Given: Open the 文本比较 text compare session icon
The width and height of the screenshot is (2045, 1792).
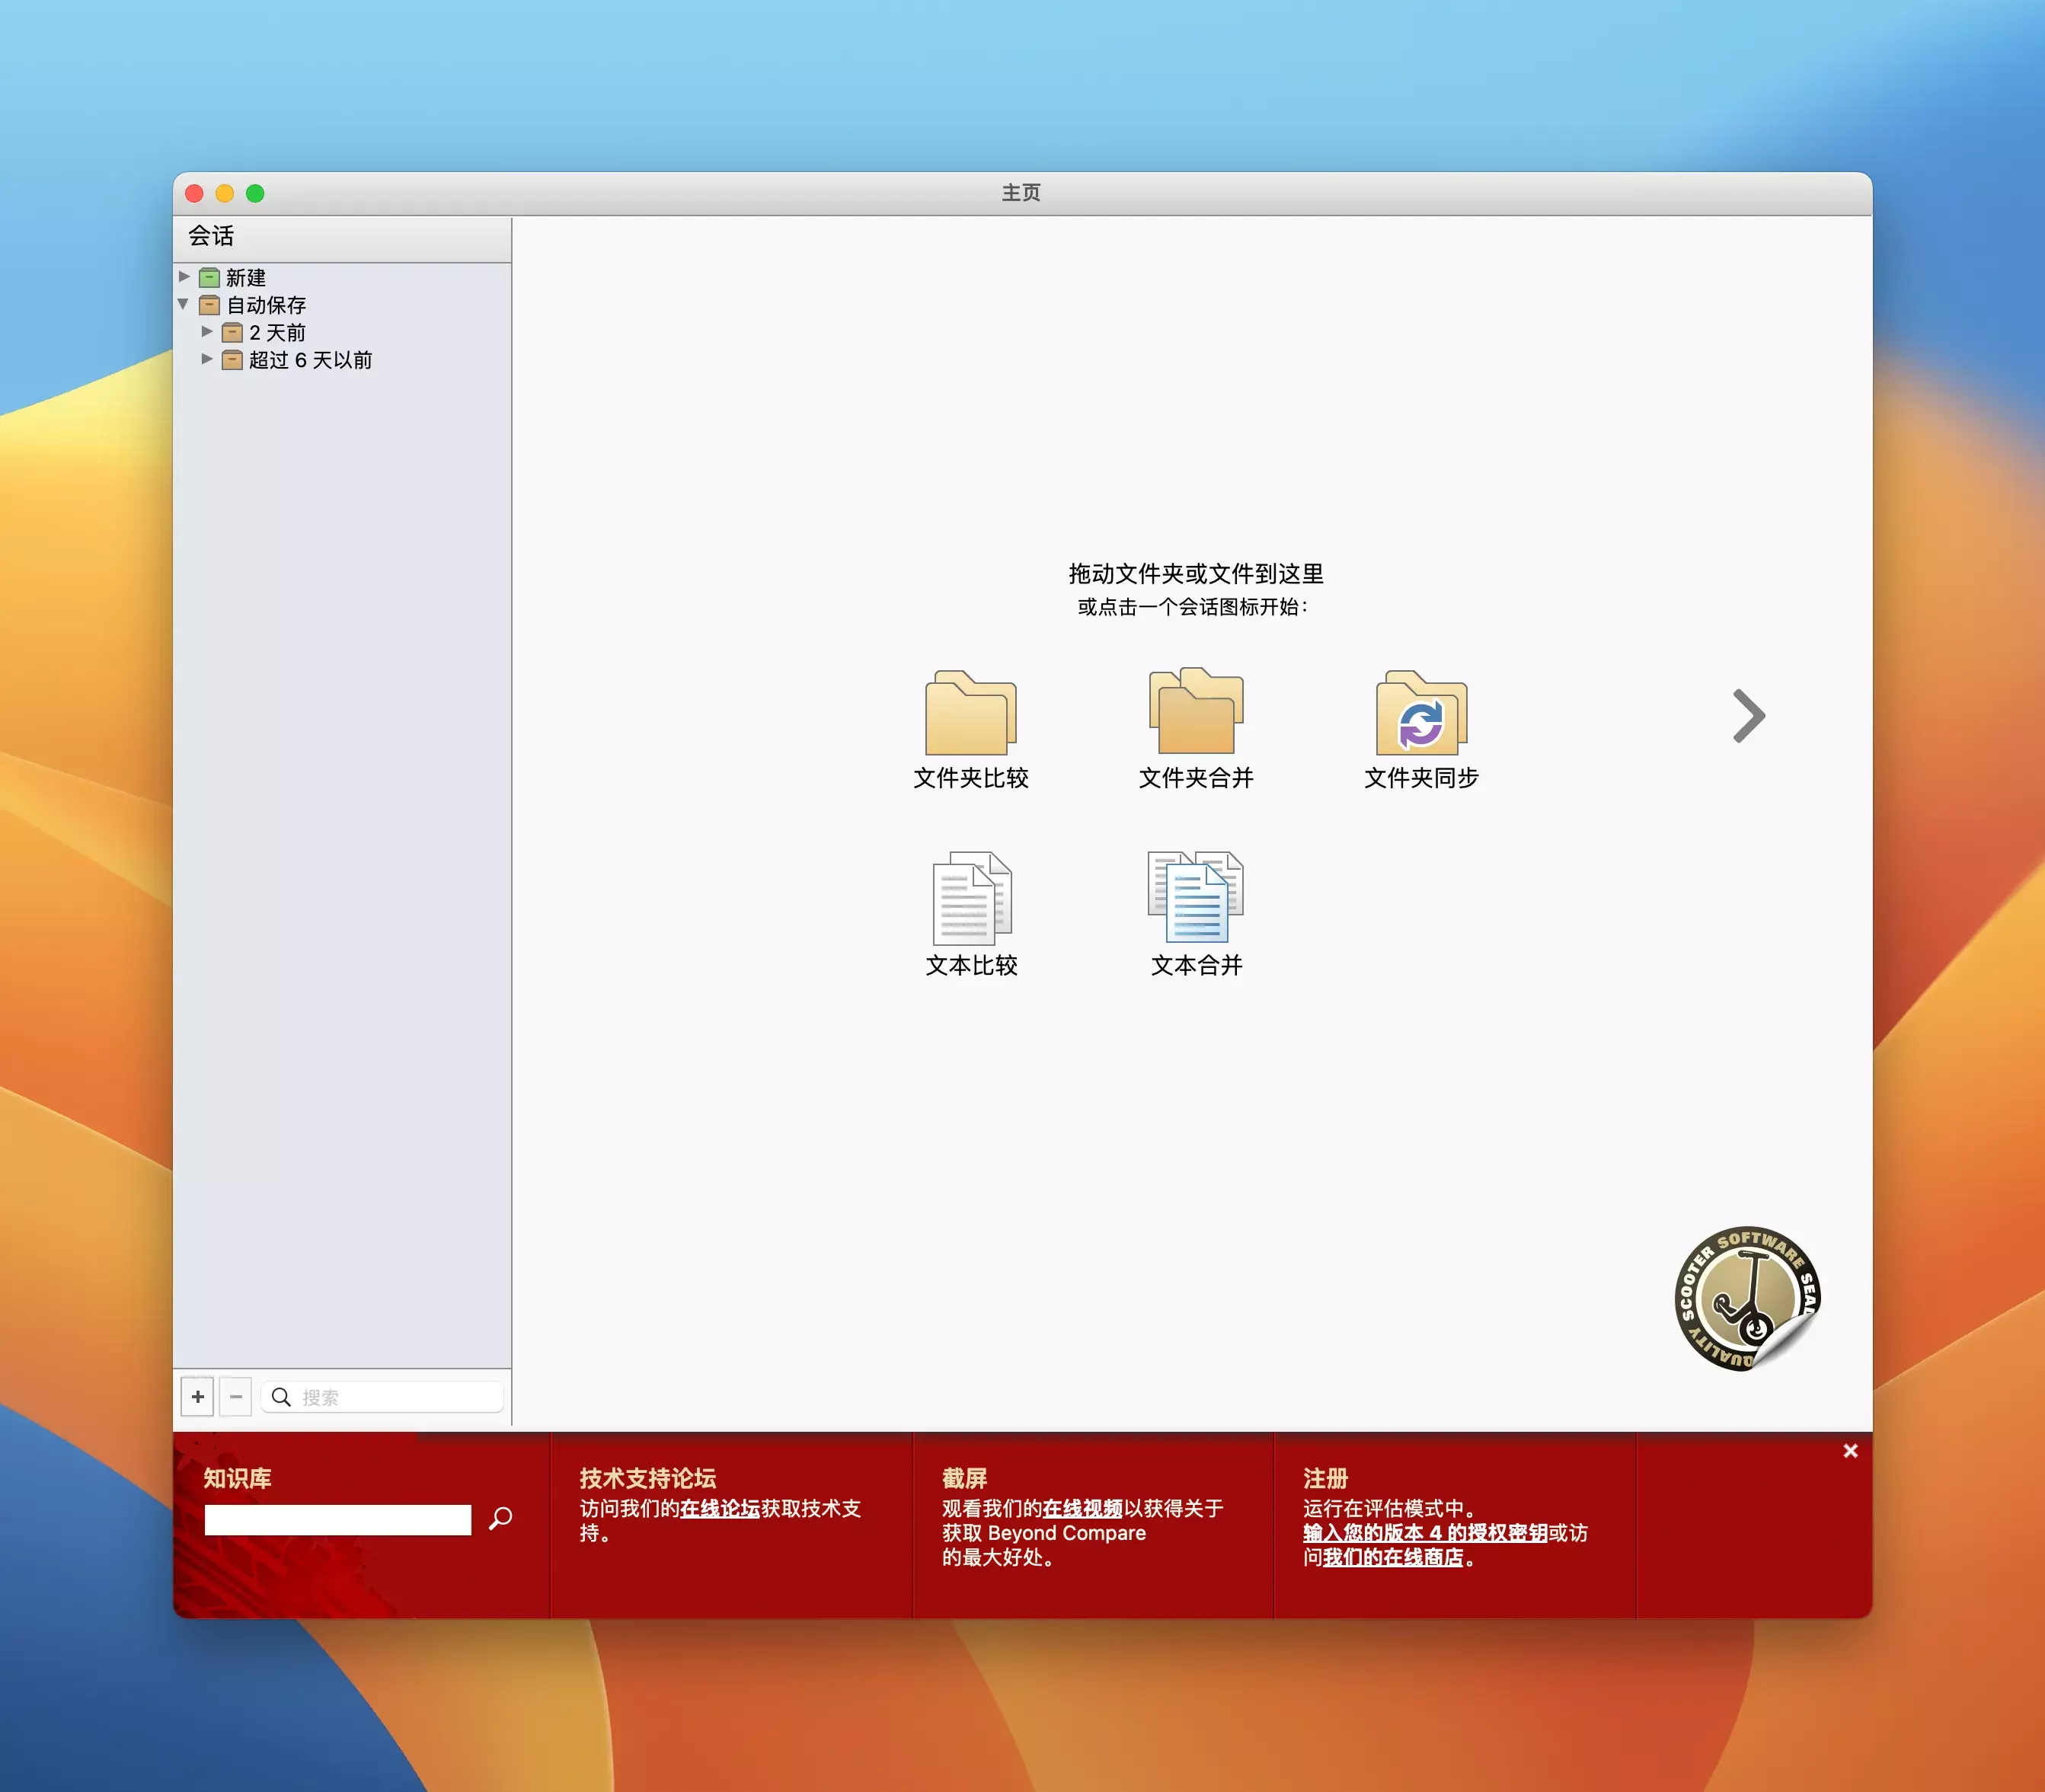Looking at the screenshot, I should [x=970, y=898].
